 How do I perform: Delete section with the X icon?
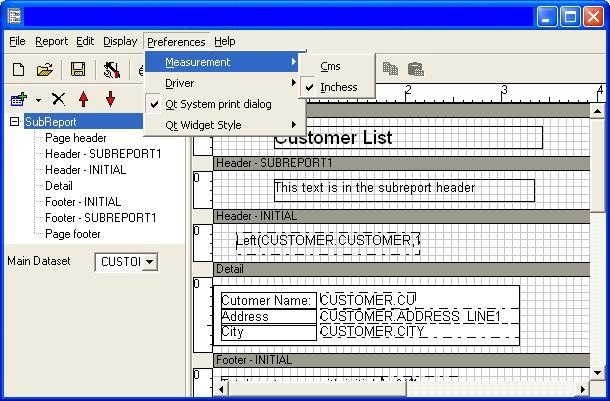[x=58, y=99]
